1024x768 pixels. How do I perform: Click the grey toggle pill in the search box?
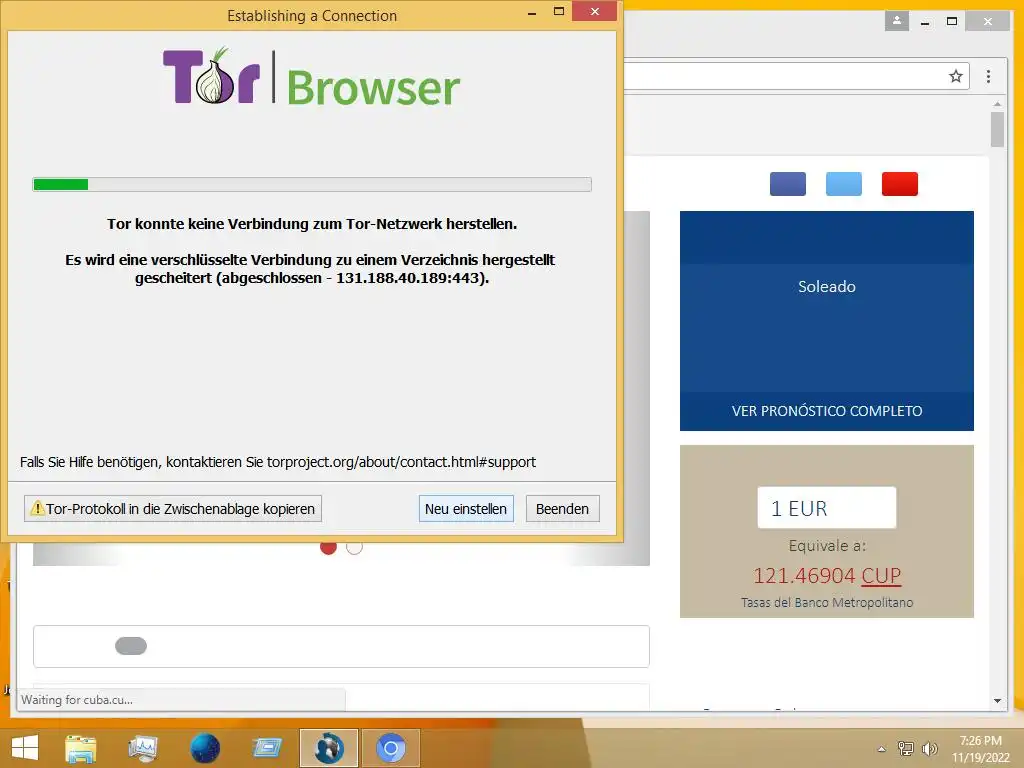click(131, 646)
